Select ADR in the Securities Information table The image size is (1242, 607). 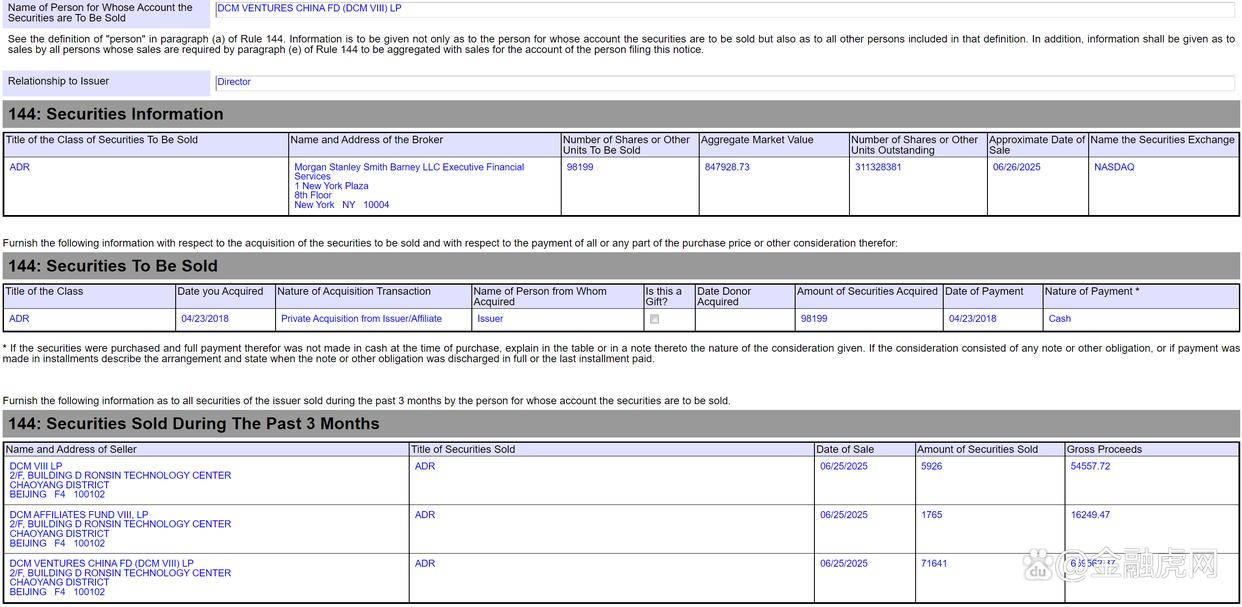point(20,167)
